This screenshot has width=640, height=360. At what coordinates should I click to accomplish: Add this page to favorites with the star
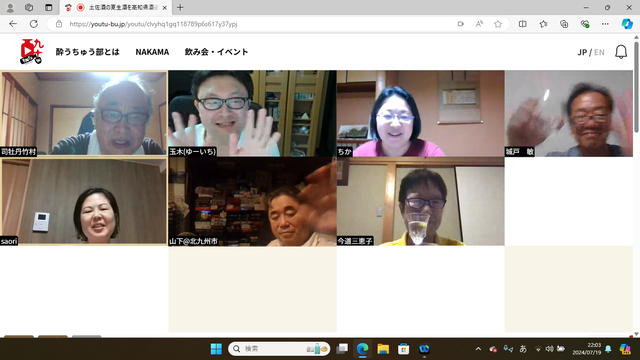pyautogui.click(x=498, y=24)
